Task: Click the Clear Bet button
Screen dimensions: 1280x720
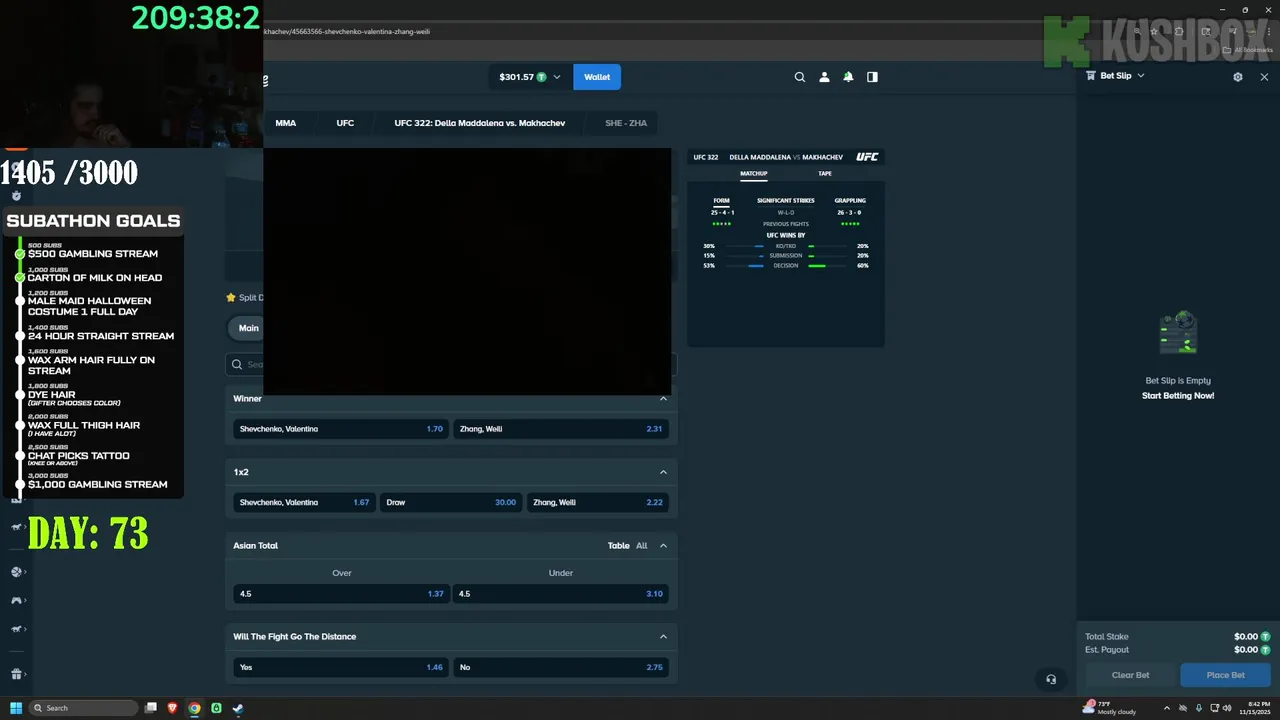Action: (1130, 675)
